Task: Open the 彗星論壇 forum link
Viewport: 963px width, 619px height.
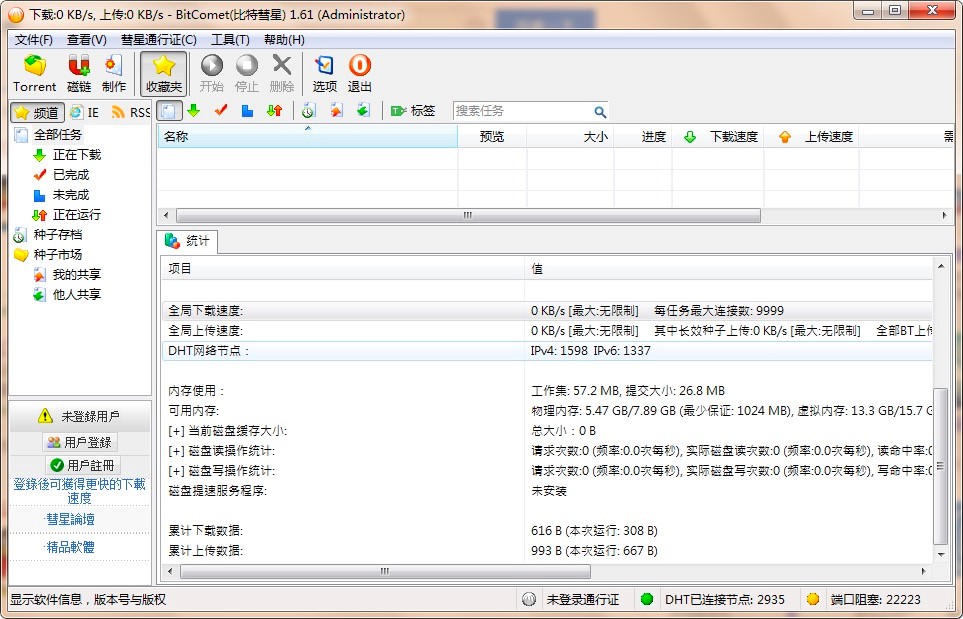Action: tap(70, 519)
